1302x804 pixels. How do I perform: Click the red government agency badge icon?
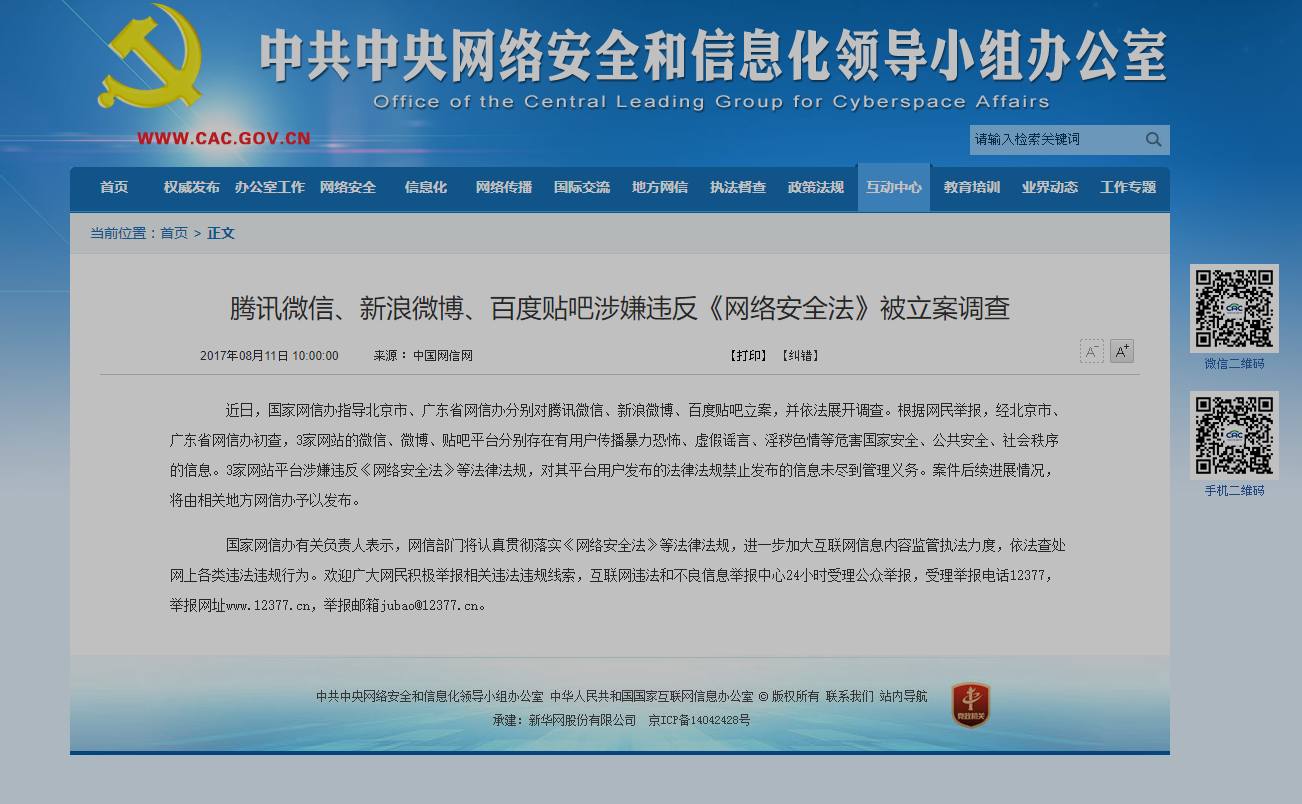click(970, 705)
